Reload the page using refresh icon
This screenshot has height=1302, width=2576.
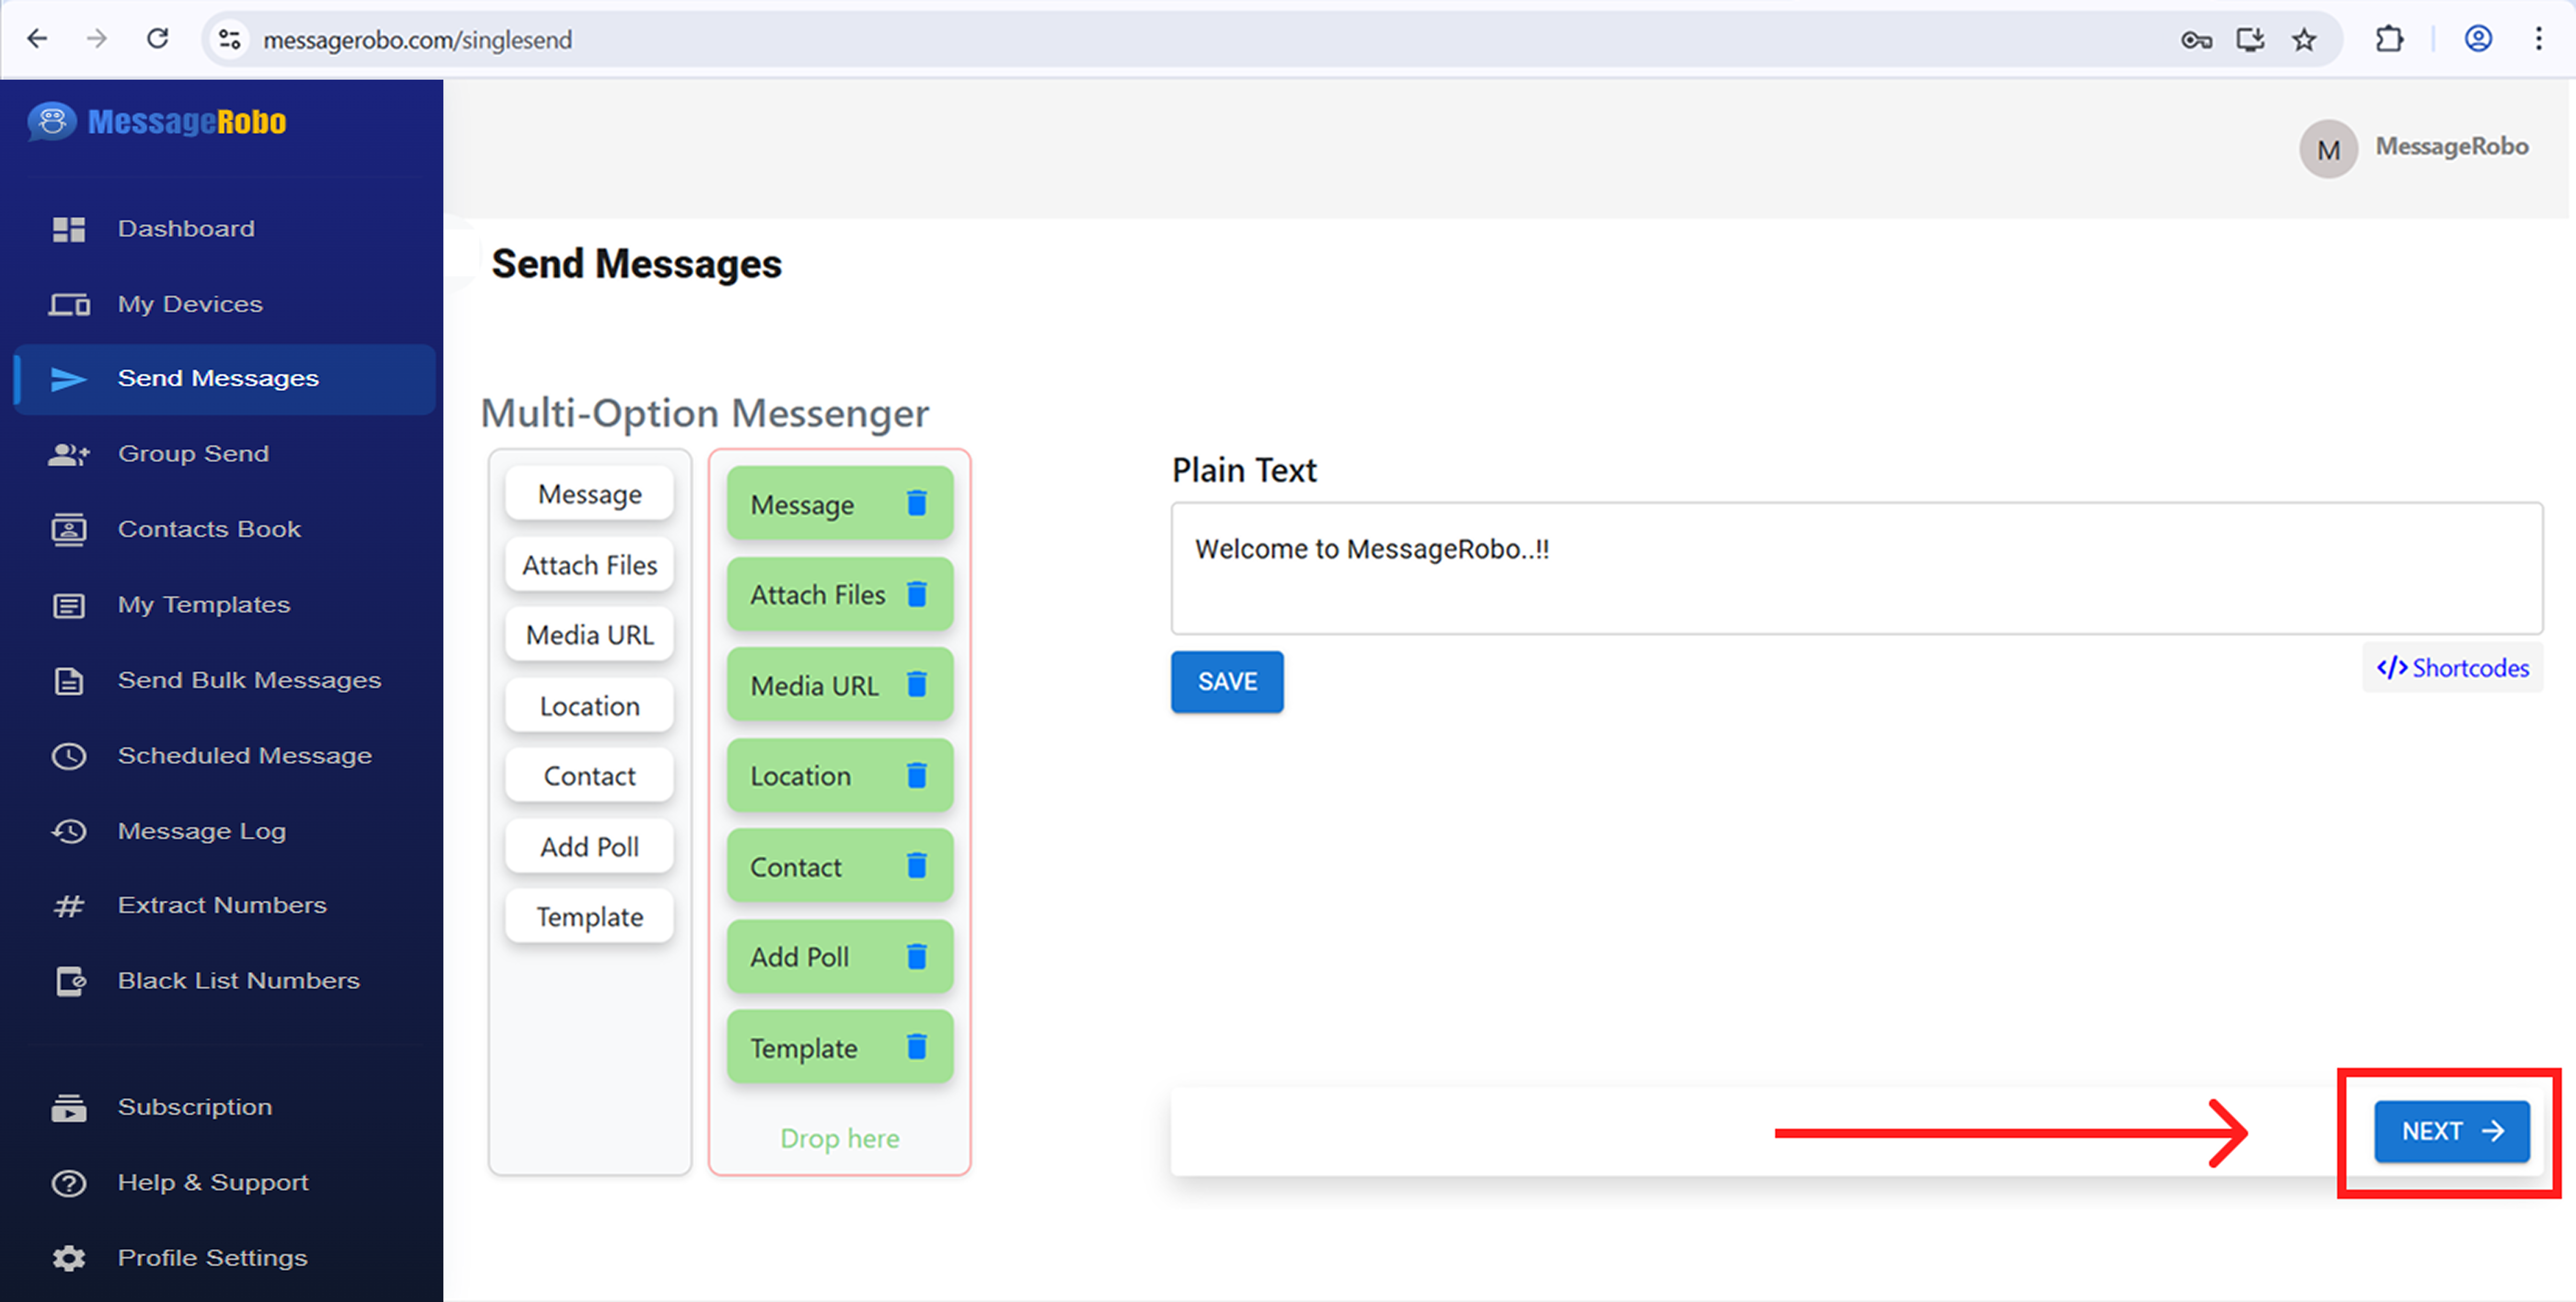click(x=157, y=40)
